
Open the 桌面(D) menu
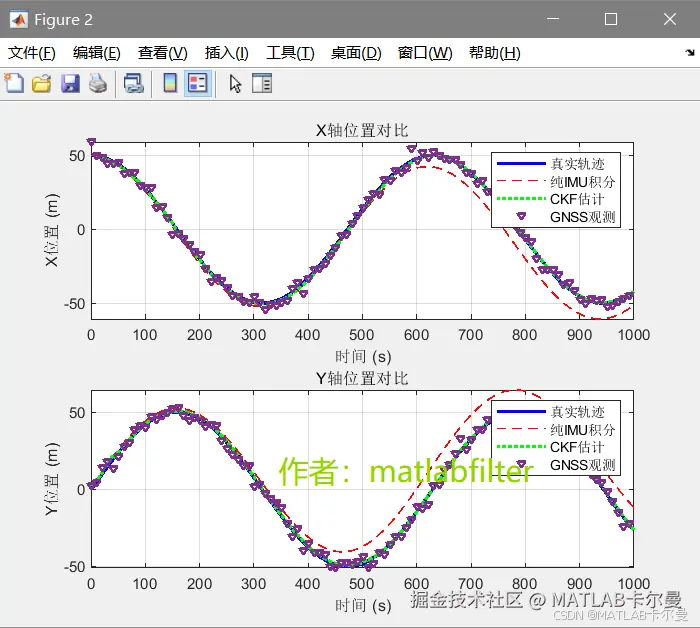pos(356,53)
